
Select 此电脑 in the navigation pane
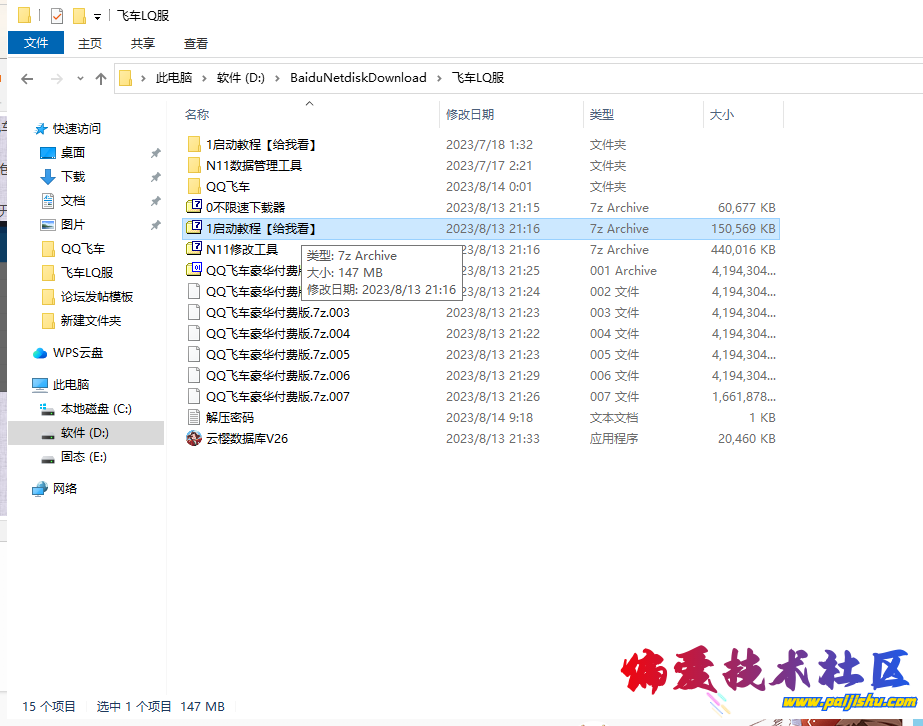click(x=71, y=384)
